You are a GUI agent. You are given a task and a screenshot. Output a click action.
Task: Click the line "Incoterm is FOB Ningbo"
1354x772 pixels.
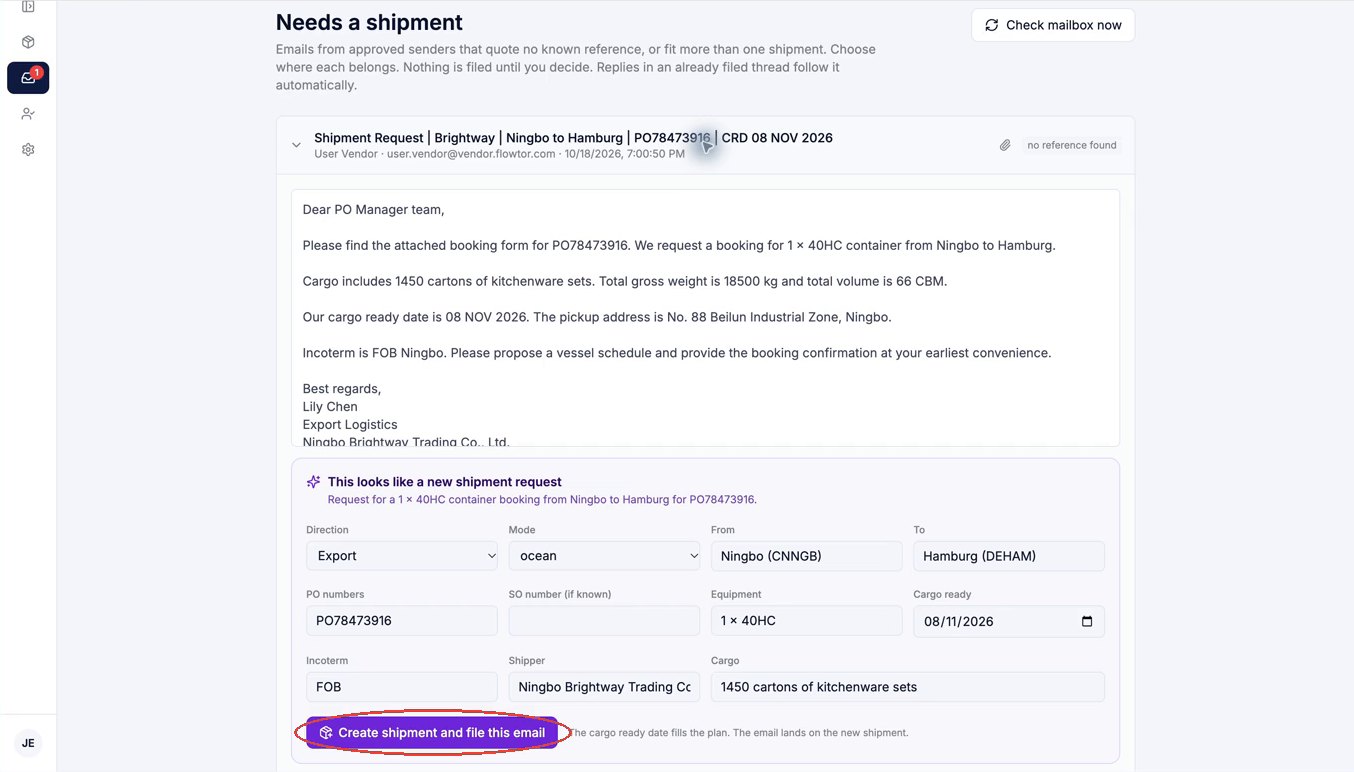point(677,353)
